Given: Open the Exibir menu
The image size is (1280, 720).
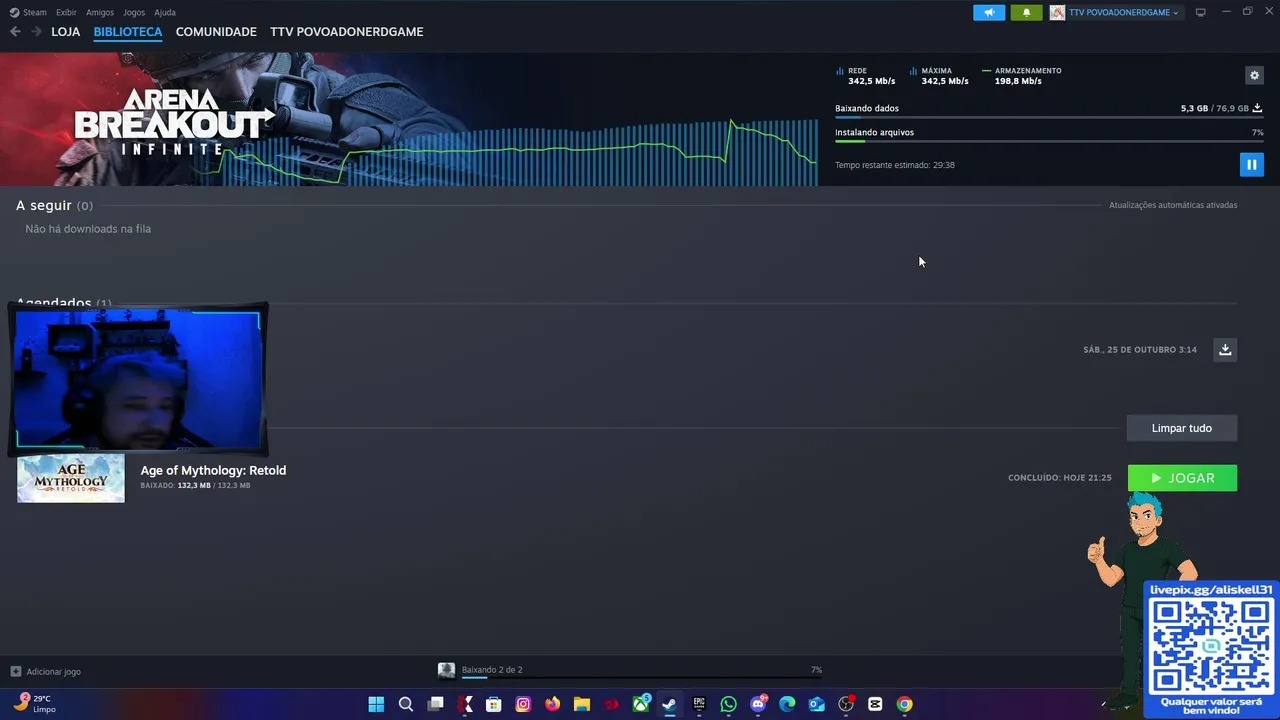Looking at the screenshot, I should (x=66, y=12).
